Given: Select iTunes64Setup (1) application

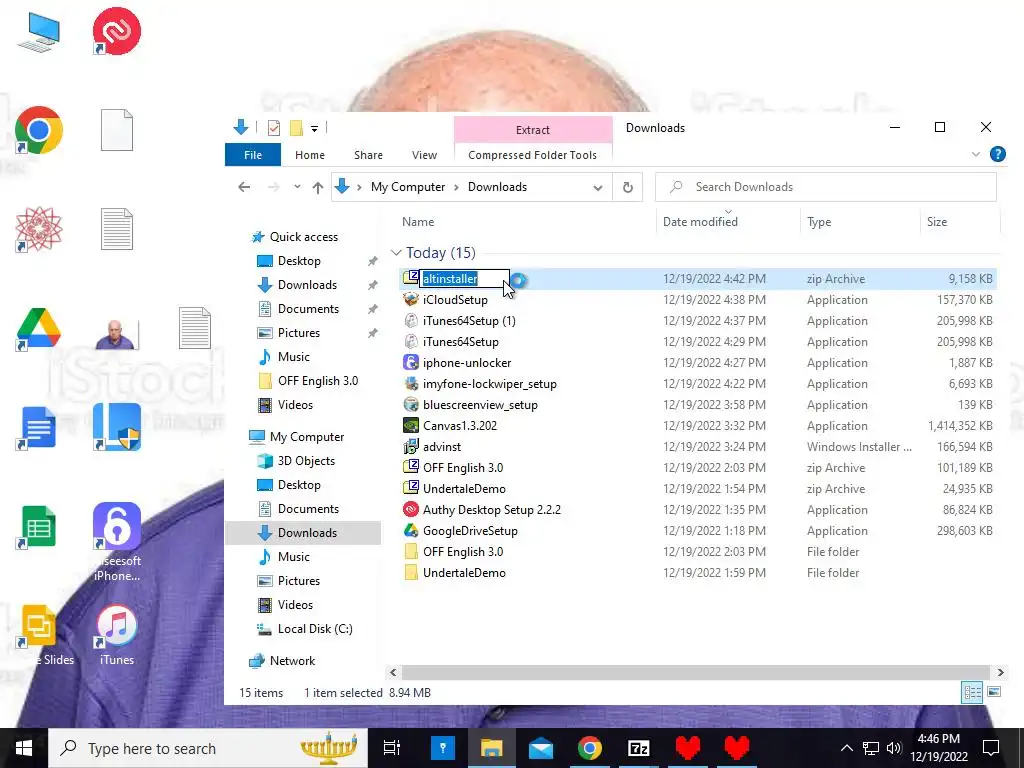Looking at the screenshot, I should point(469,321).
